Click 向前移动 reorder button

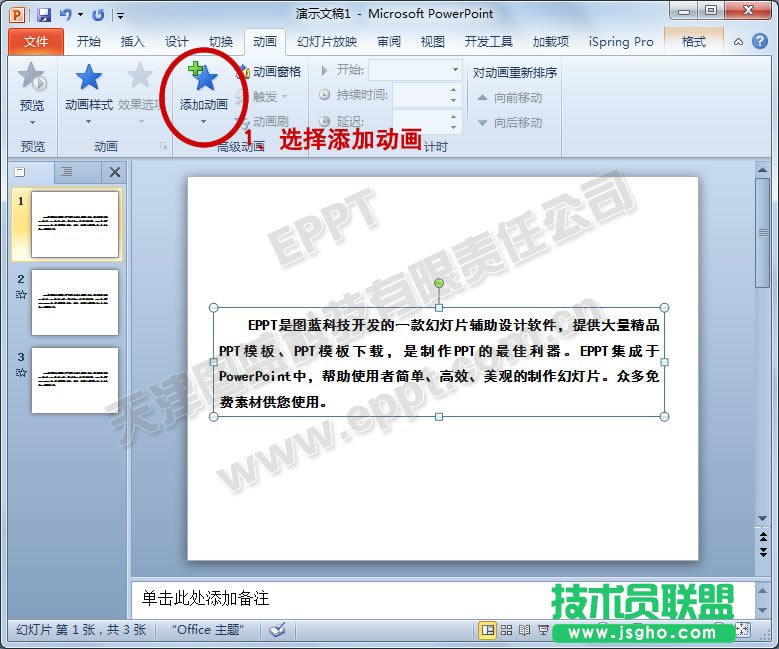click(510, 97)
